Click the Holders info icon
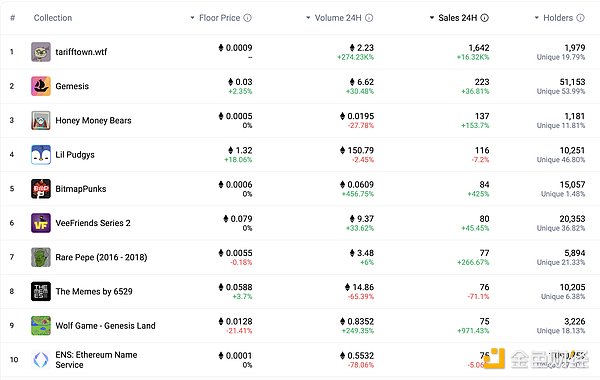 point(580,18)
